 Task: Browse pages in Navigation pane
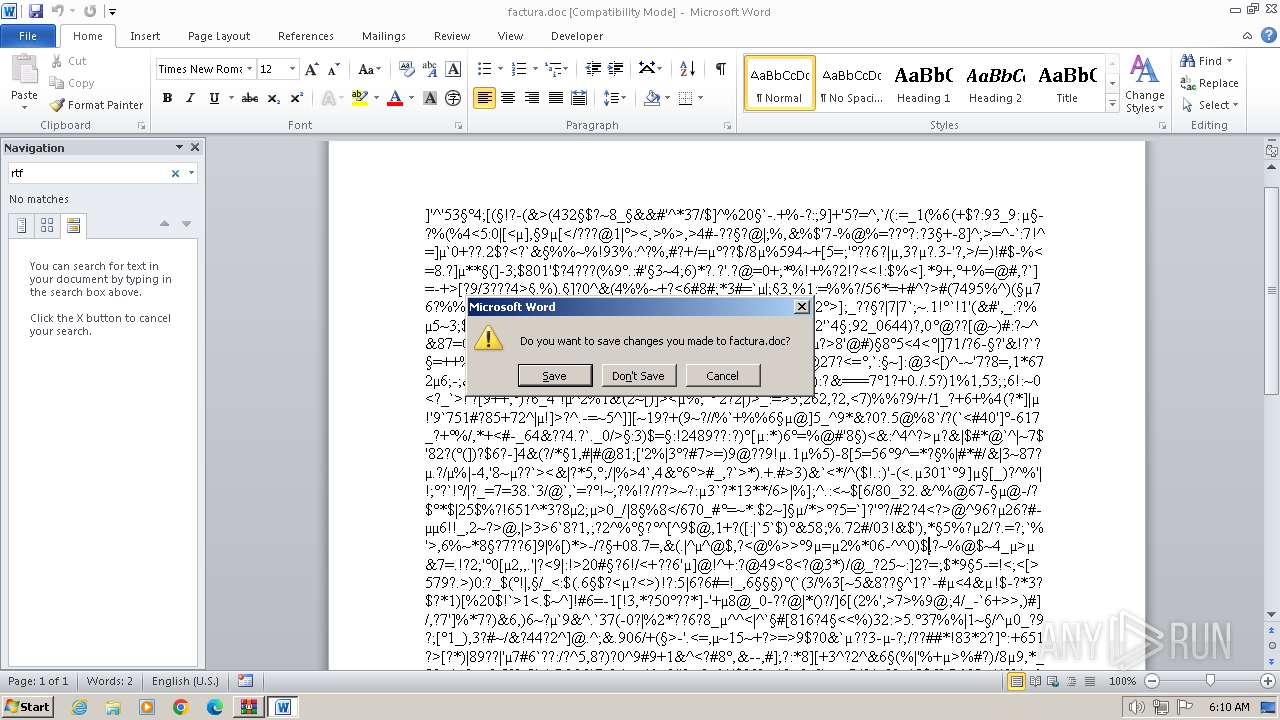[47, 226]
